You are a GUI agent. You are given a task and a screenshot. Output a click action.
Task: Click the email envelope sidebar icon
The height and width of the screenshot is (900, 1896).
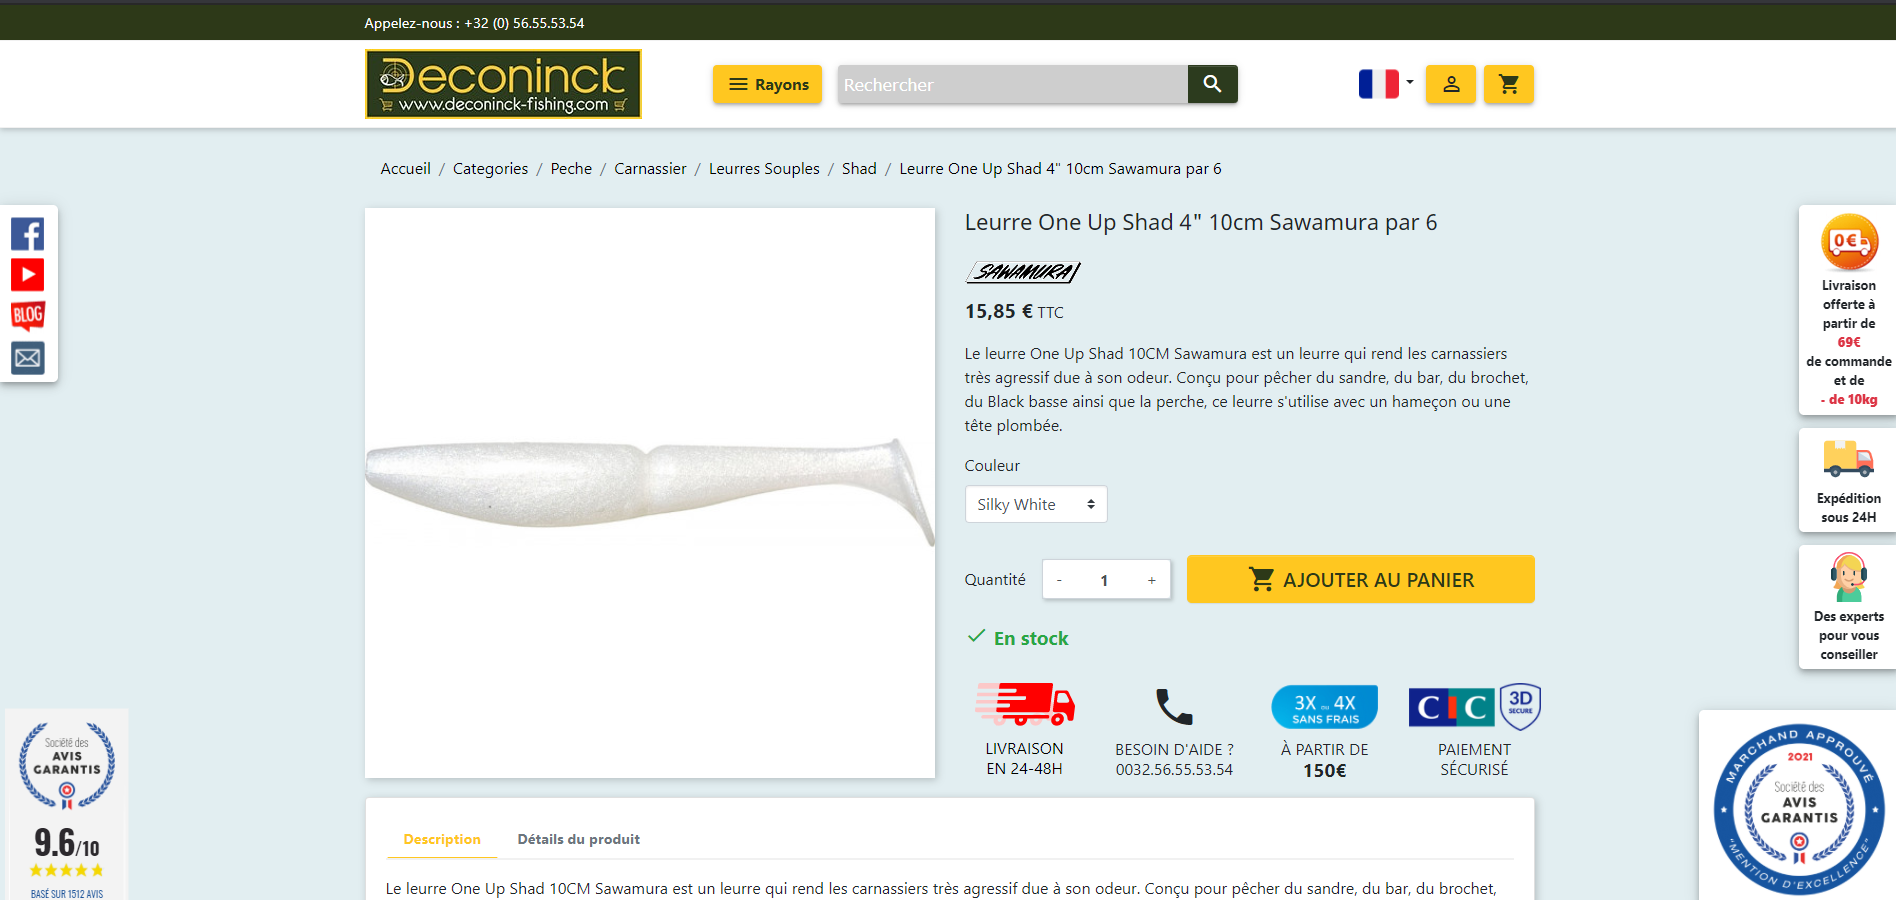click(27, 357)
